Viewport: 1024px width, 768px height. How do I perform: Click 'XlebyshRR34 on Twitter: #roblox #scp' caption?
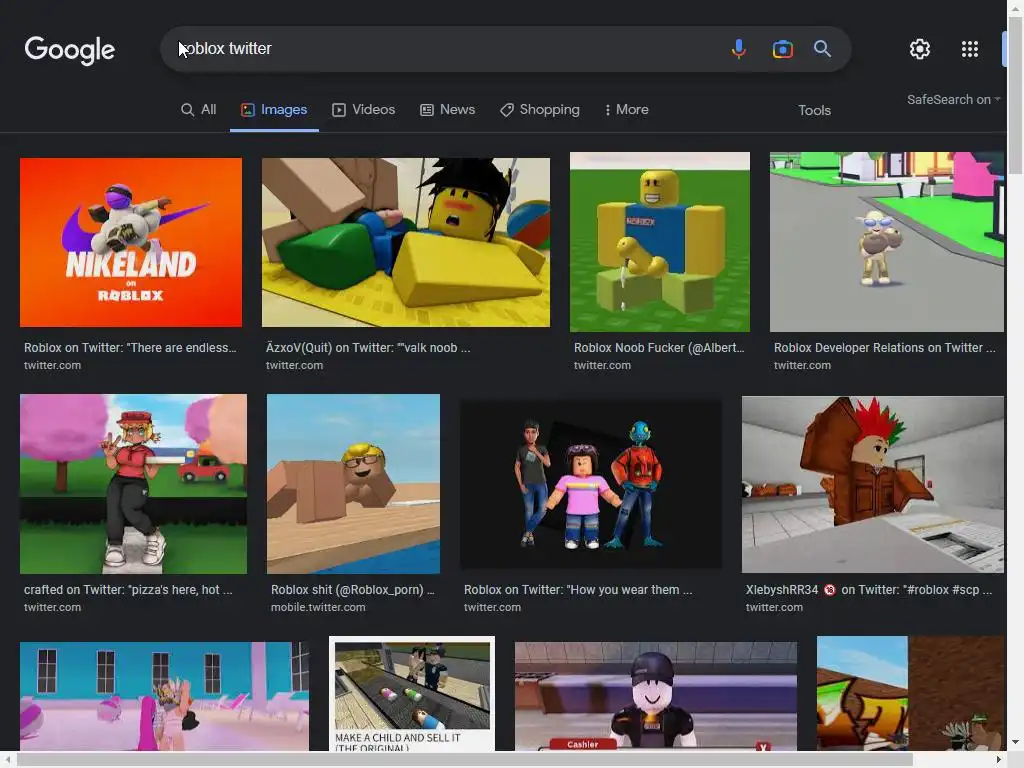click(x=869, y=590)
